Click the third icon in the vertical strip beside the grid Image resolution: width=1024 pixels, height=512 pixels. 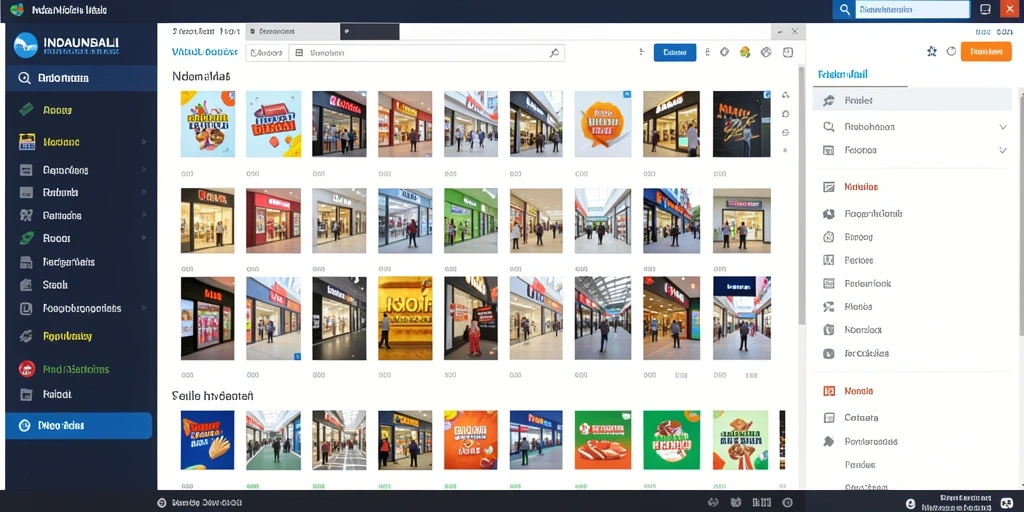click(786, 133)
